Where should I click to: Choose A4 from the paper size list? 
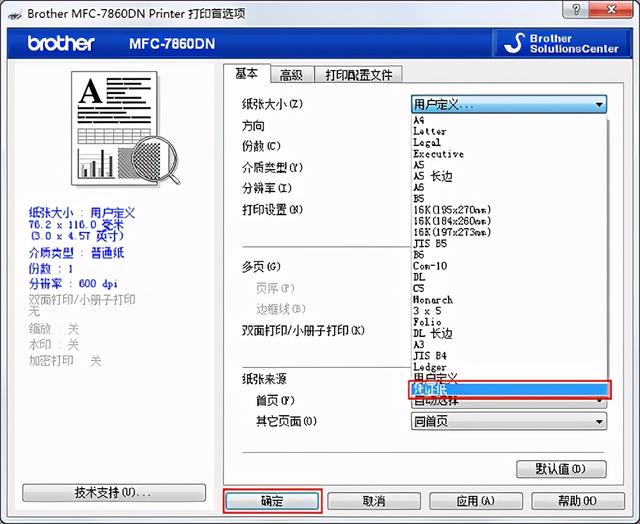pyautogui.click(x=419, y=120)
